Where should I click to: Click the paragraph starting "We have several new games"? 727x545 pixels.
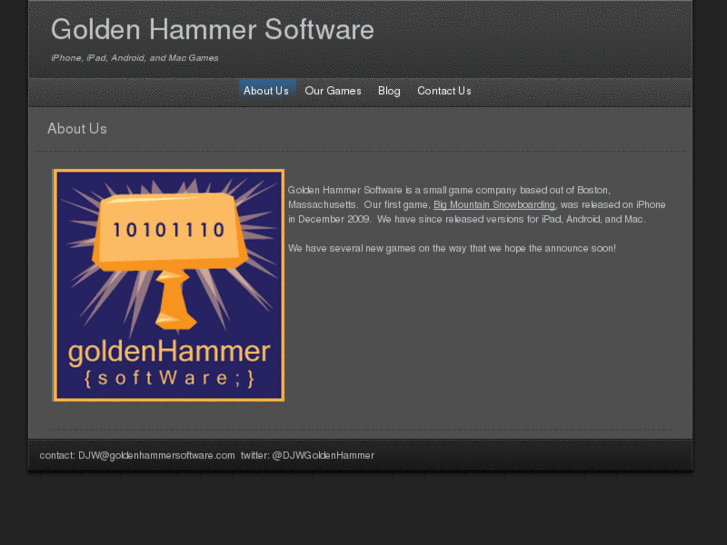452,248
